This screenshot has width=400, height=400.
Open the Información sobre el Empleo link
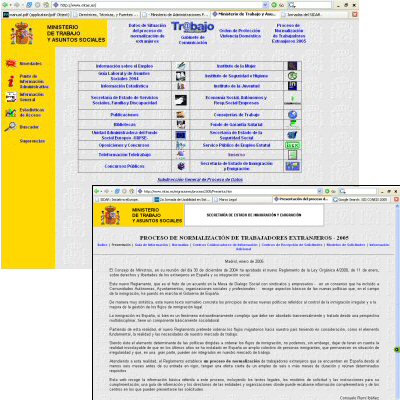coord(125,66)
